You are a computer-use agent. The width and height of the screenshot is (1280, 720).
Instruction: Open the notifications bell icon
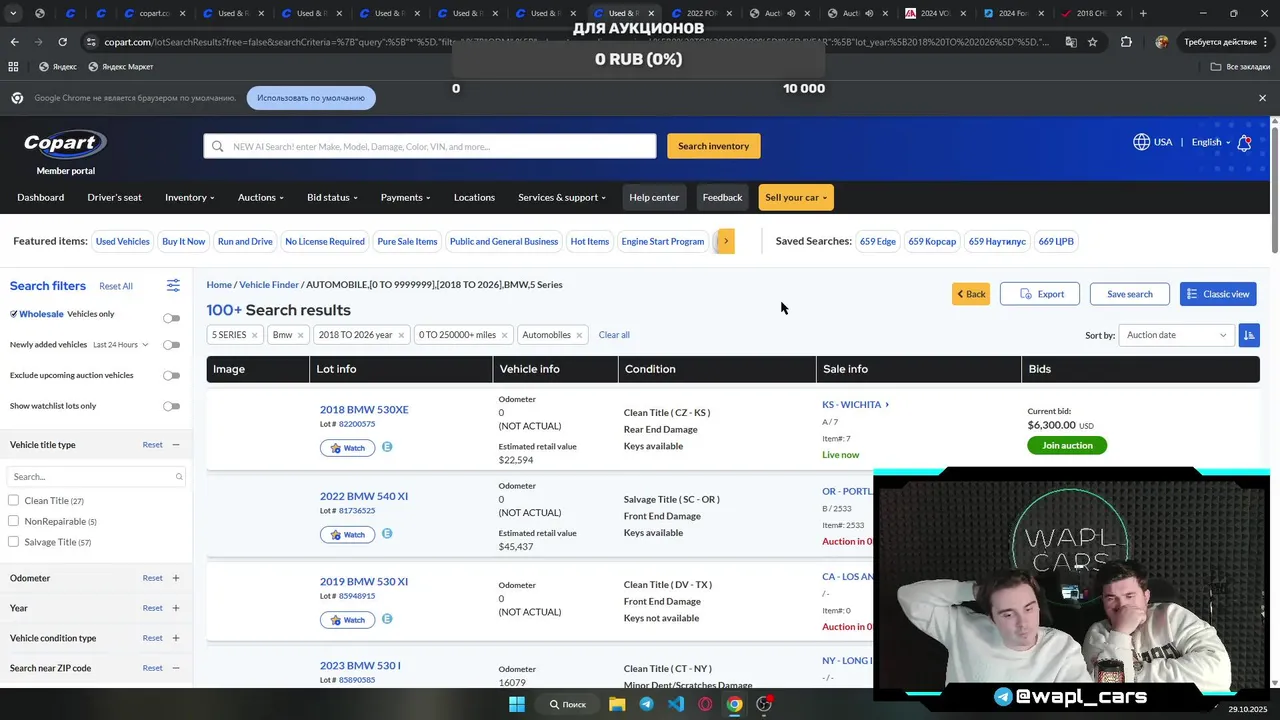coord(1244,143)
